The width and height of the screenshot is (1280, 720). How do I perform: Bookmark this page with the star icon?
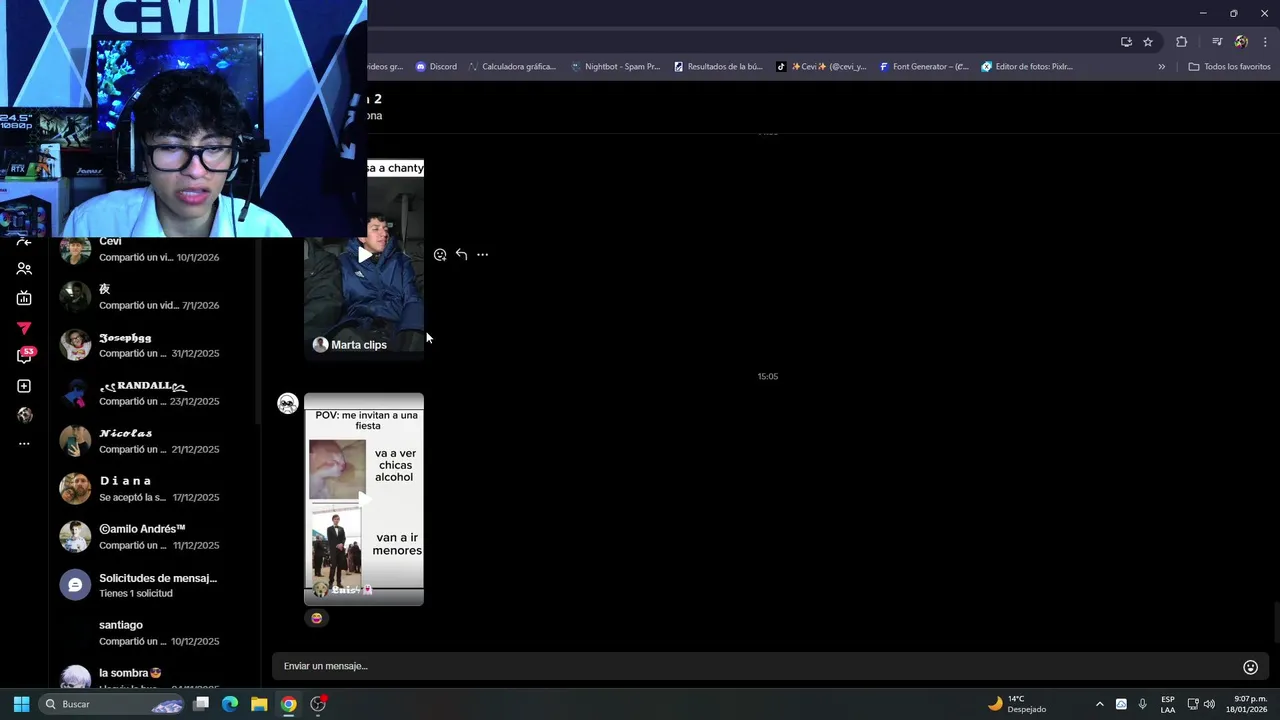click(1148, 42)
